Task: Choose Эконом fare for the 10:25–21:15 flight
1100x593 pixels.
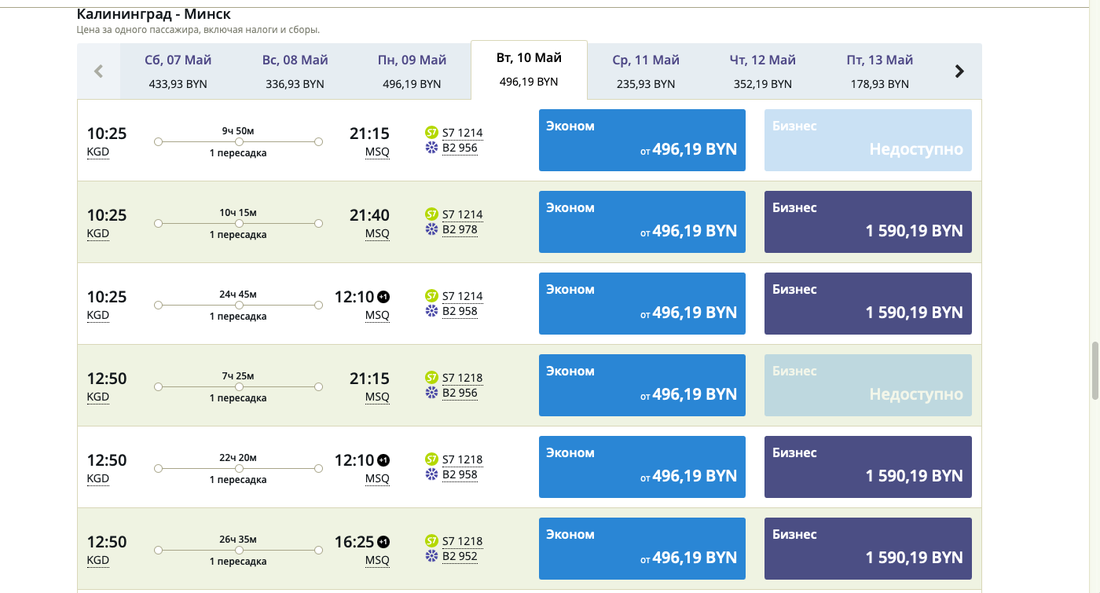Action: (x=642, y=140)
